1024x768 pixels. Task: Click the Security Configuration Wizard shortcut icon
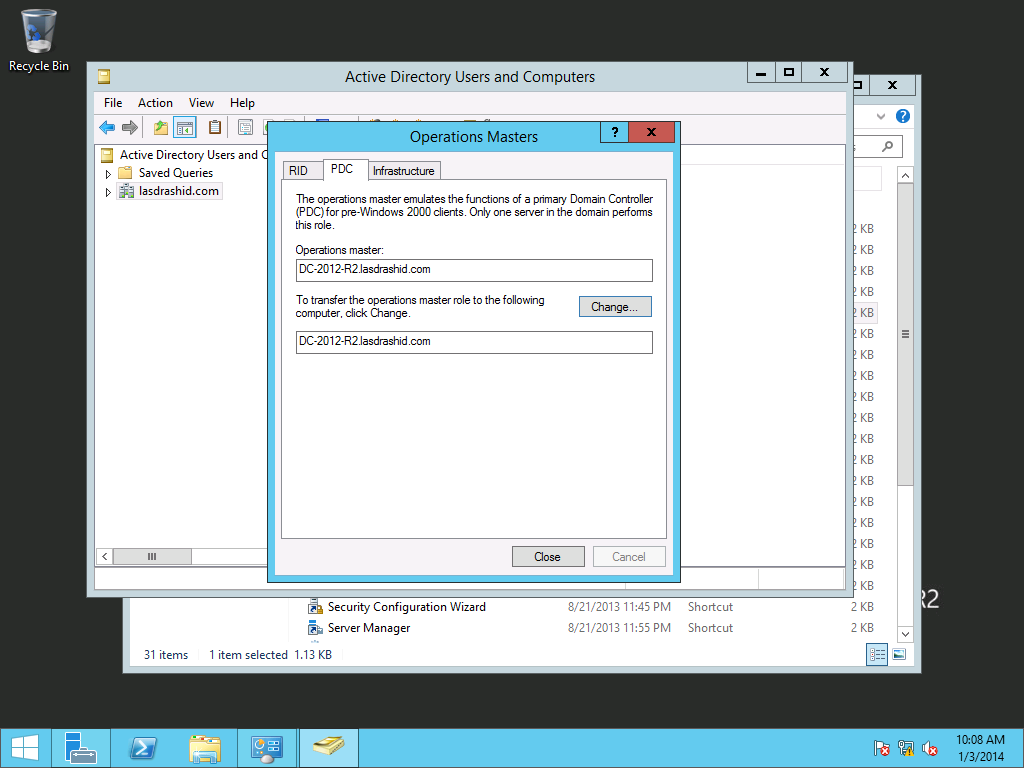pos(315,607)
